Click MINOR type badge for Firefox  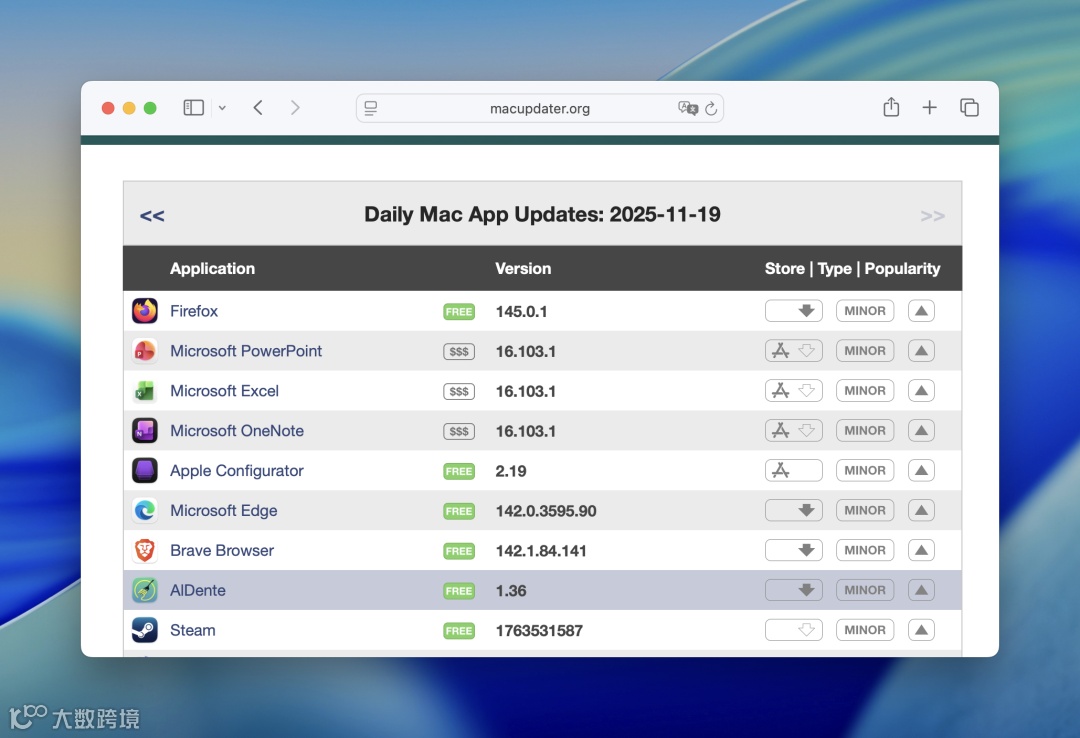[x=865, y=311]
